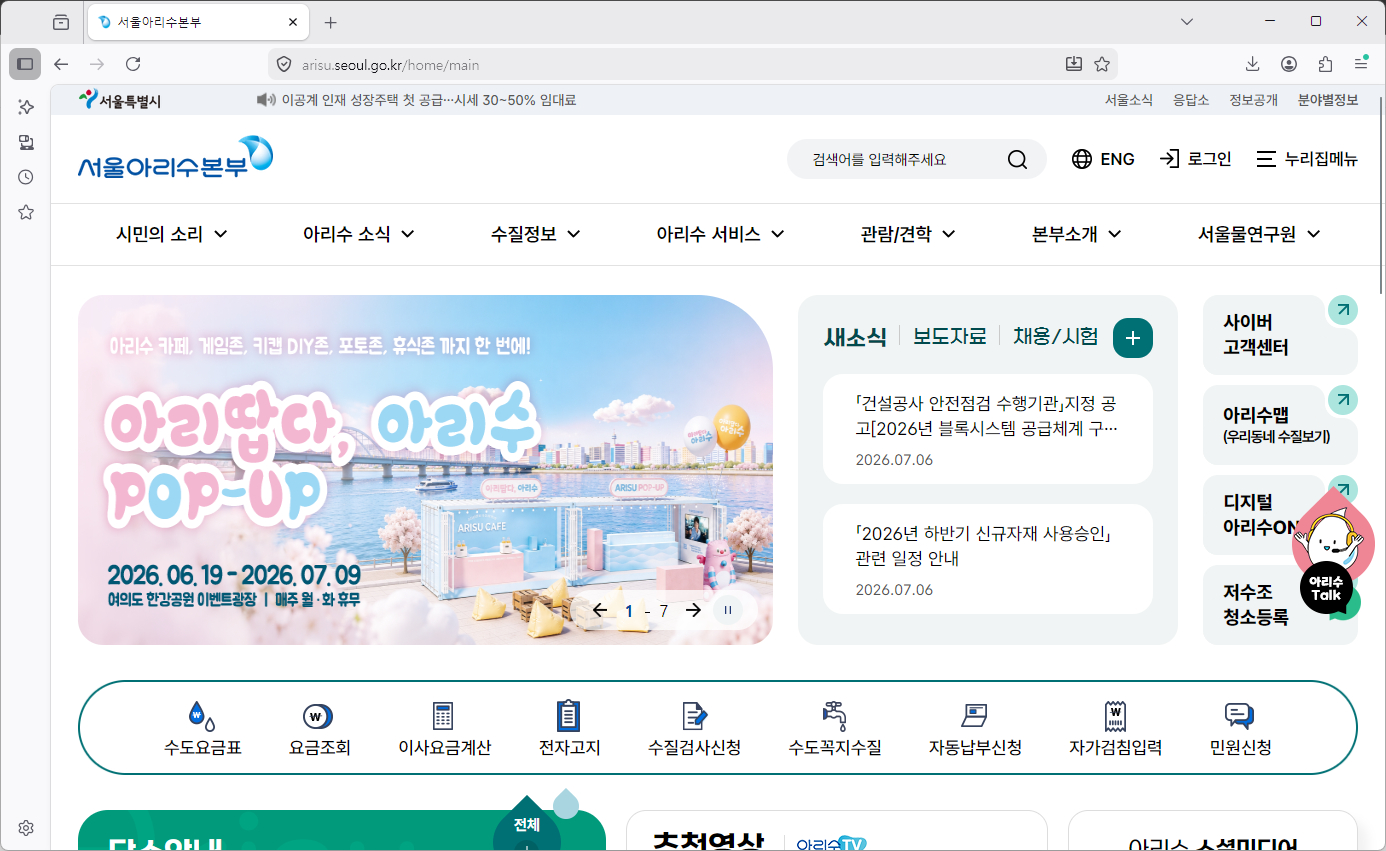Screen dimensions: 1386x851
Task: Click the browser back arrow
Action: coord(61,64)
